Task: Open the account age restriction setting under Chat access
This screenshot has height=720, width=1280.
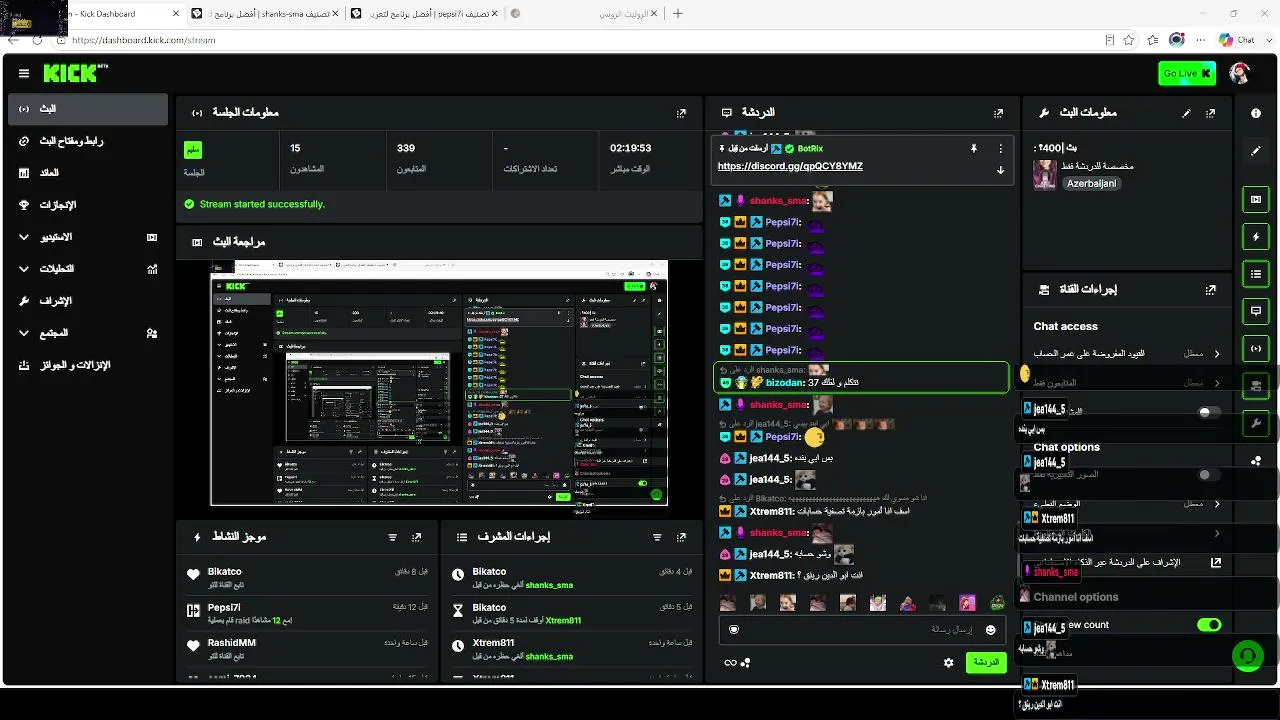Action: [1127, 354]
